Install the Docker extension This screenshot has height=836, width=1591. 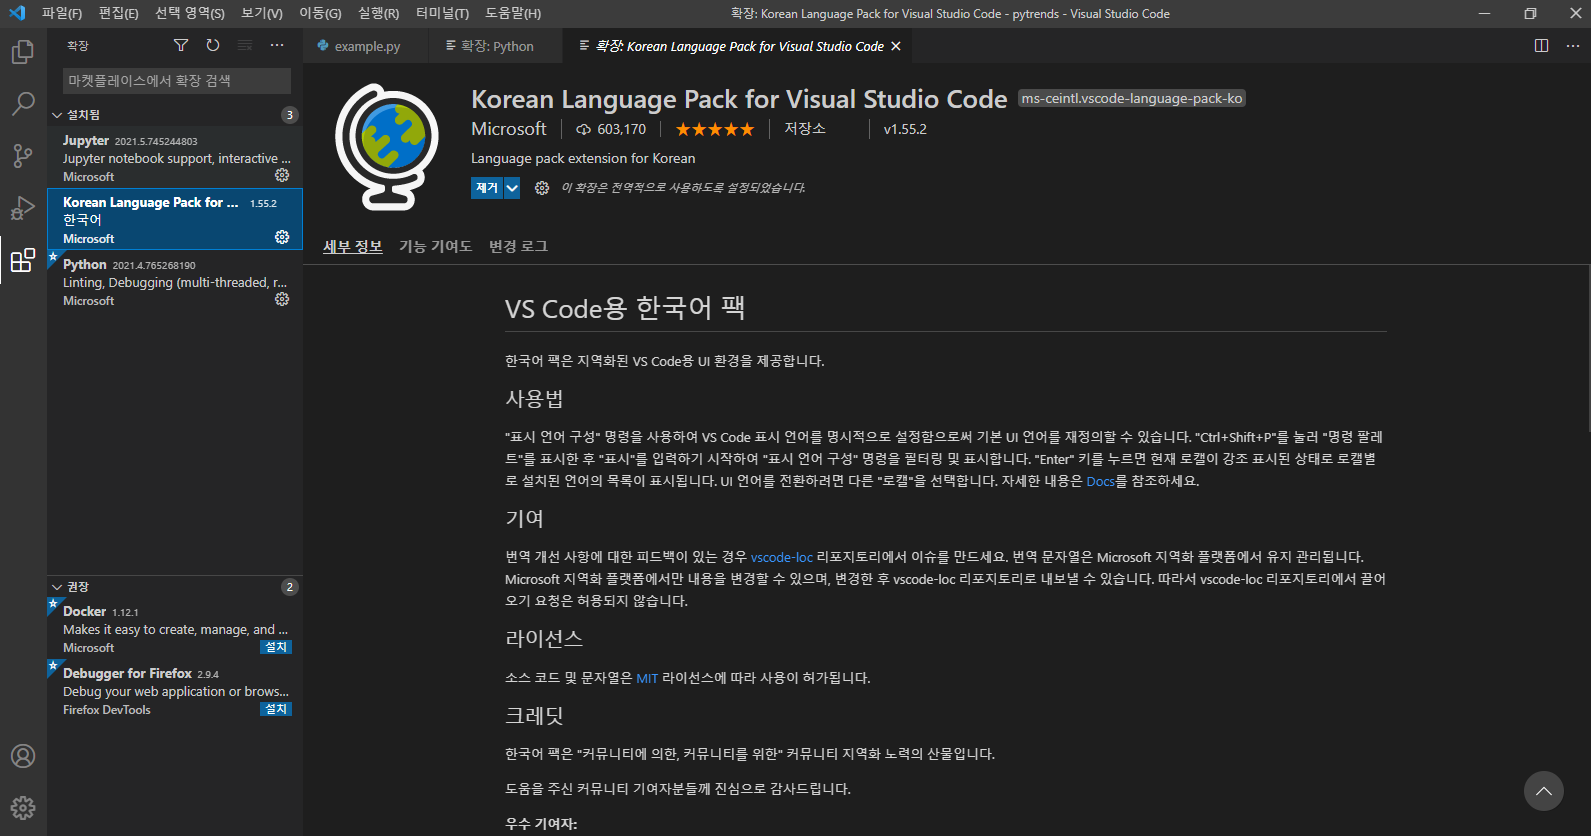pos(276,647)
